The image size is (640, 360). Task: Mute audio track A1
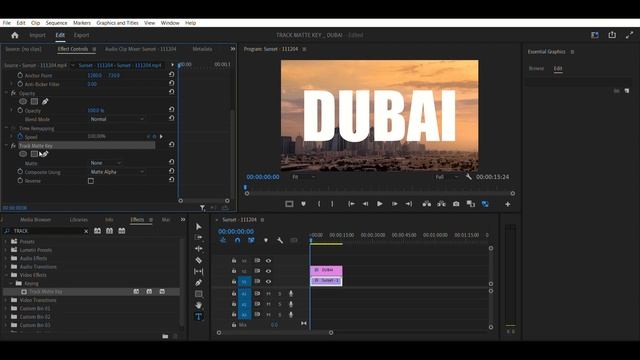click(x=268, y=293)
